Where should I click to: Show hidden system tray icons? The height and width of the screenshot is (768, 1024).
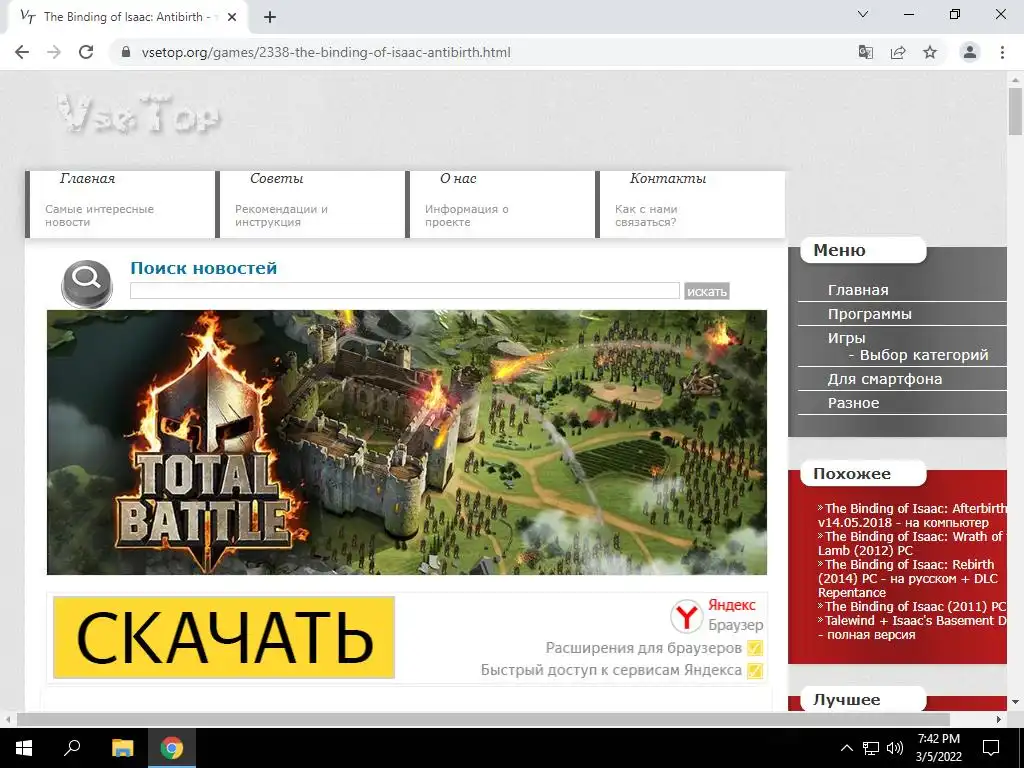pos(846,748)
